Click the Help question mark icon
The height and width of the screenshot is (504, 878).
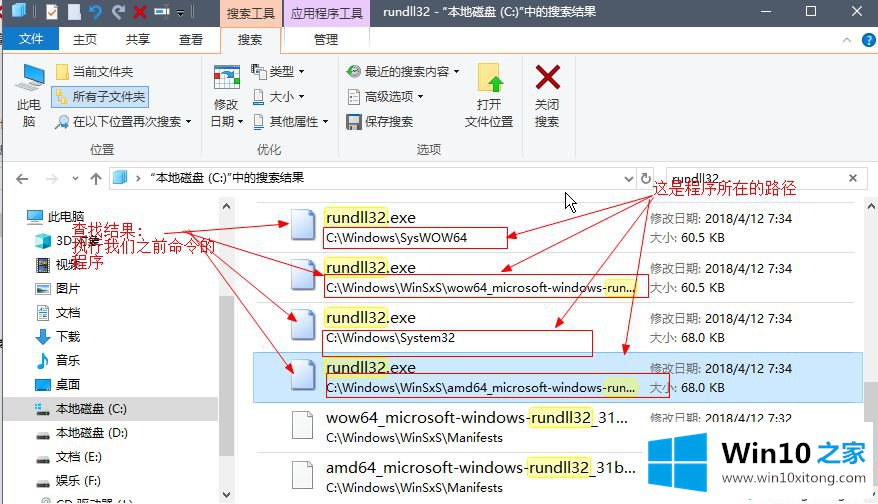(x=868, y=40)
